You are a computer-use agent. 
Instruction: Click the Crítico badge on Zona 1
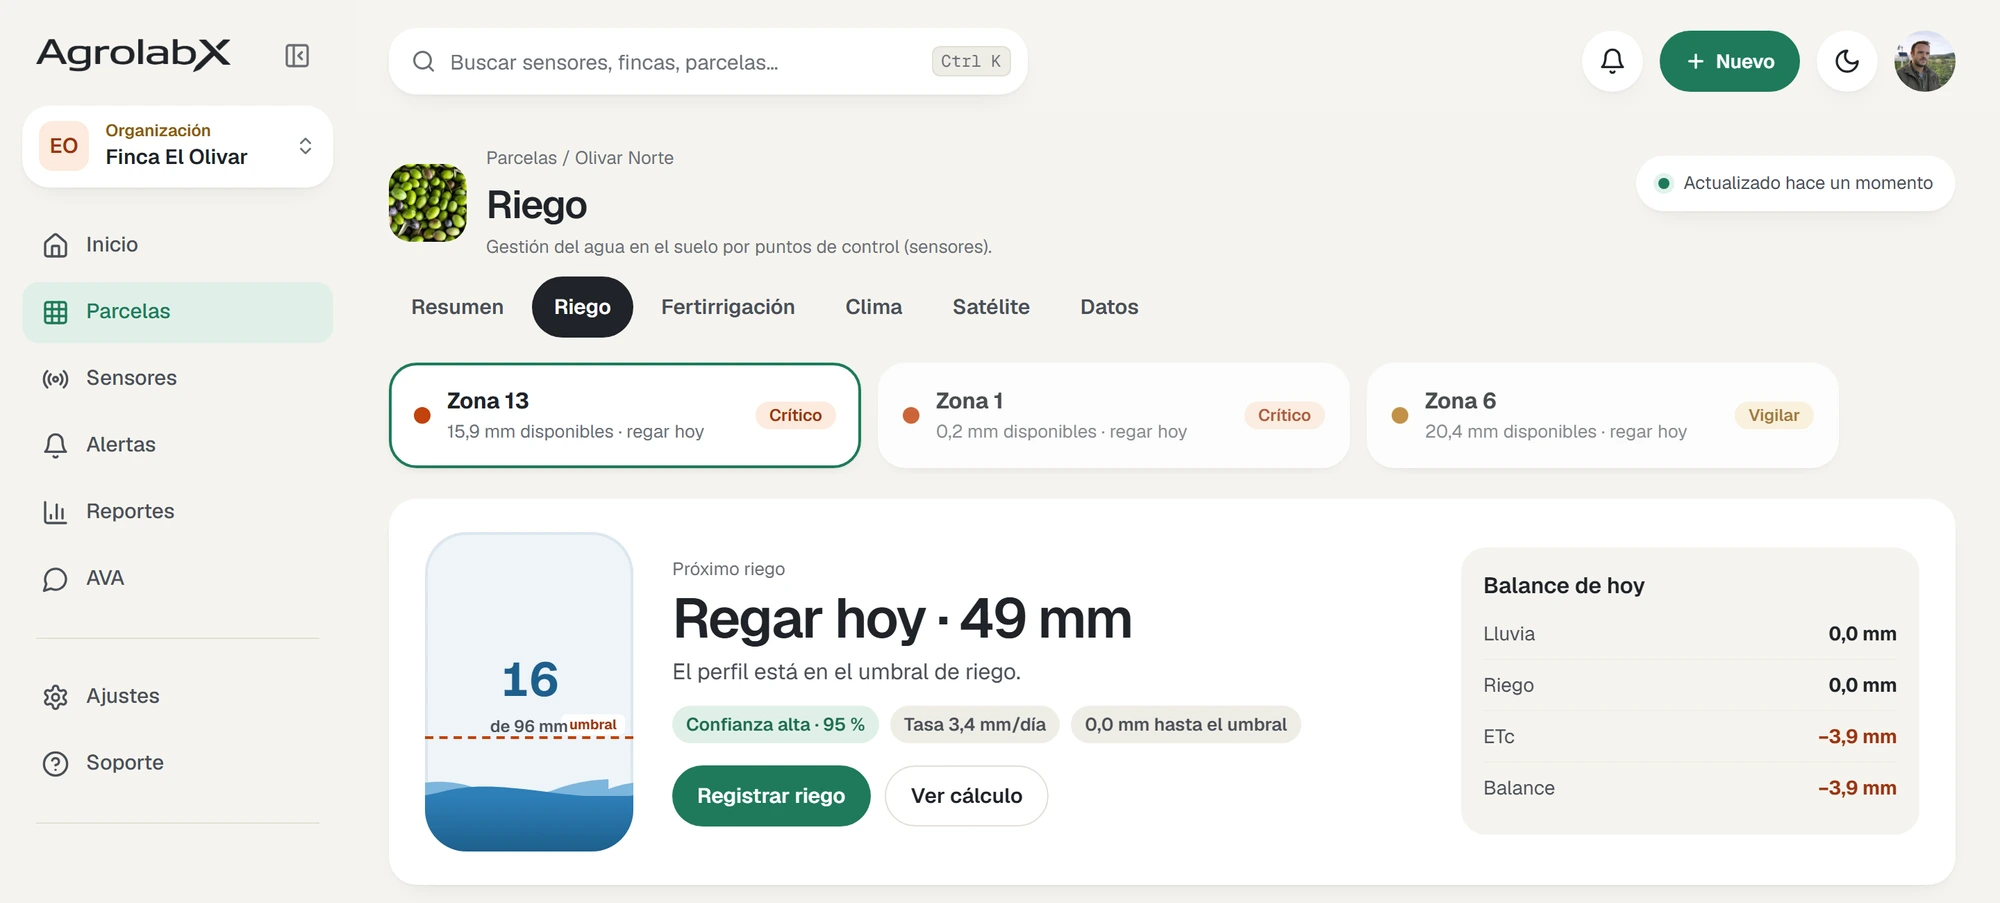click(x=1284, y=415)
